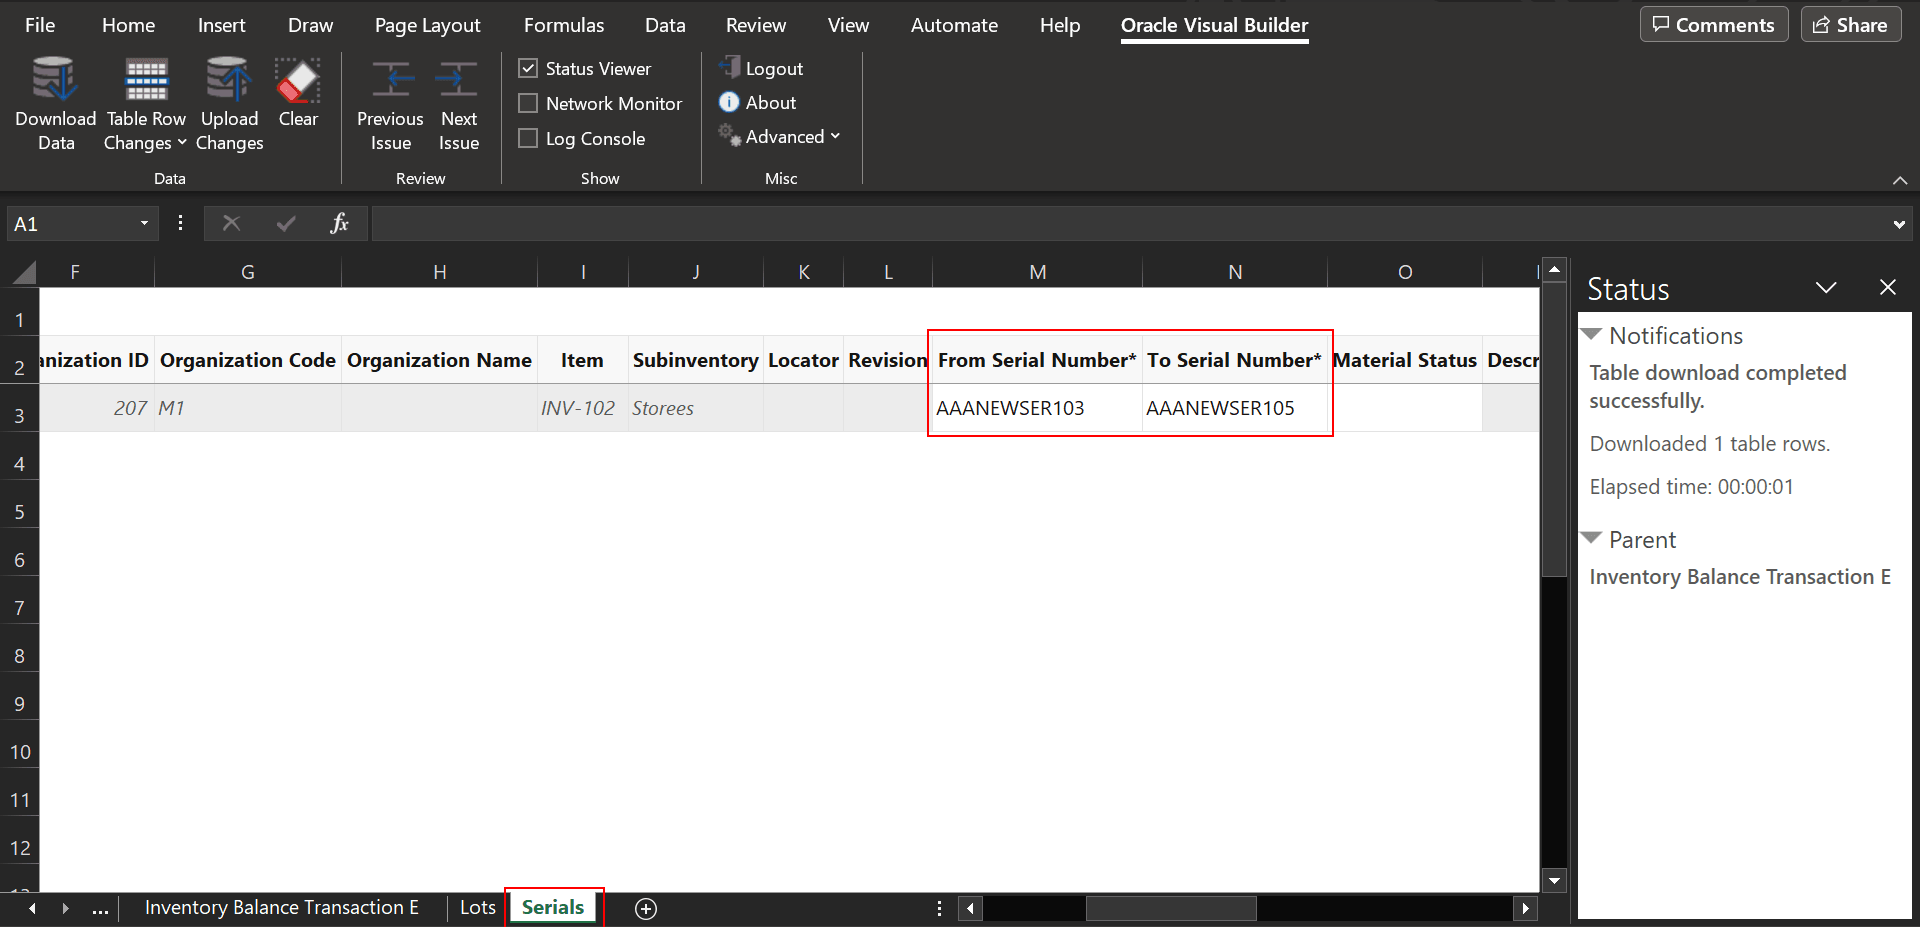Image resolution: width=1920 pixels, height=927 pixels.
Task: Collapse the ribbon with the chevron
Action: point(1900,180)
